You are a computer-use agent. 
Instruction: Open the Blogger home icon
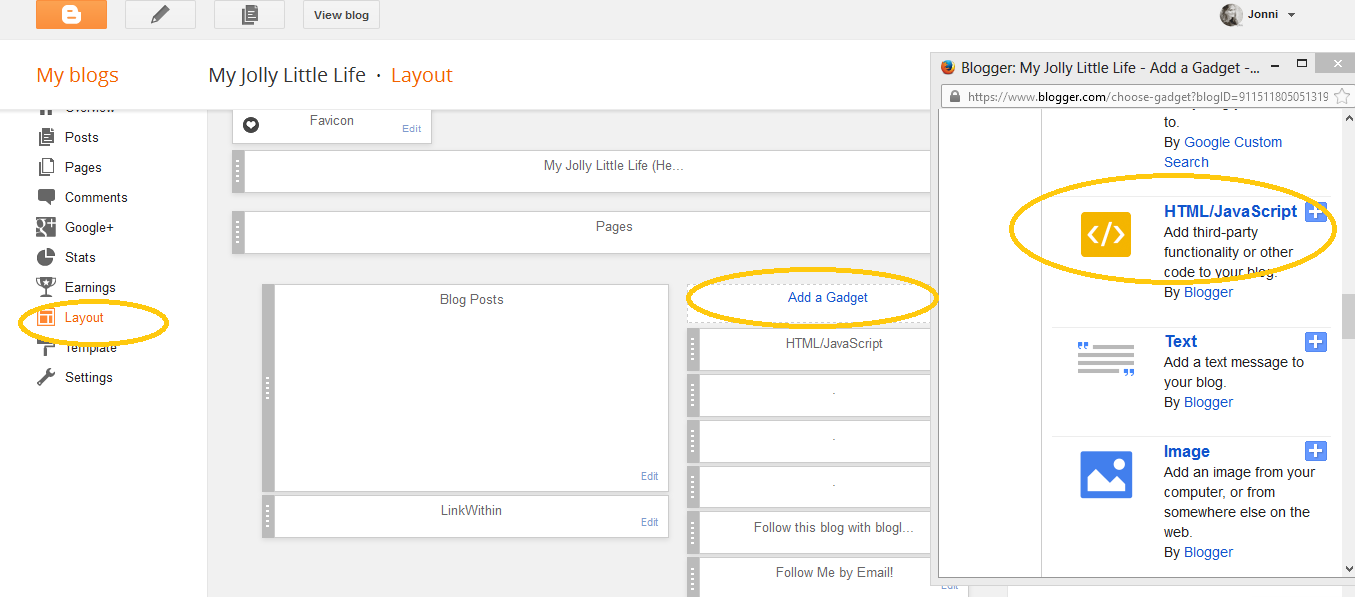pyautogui.click(x=70, y=14)
